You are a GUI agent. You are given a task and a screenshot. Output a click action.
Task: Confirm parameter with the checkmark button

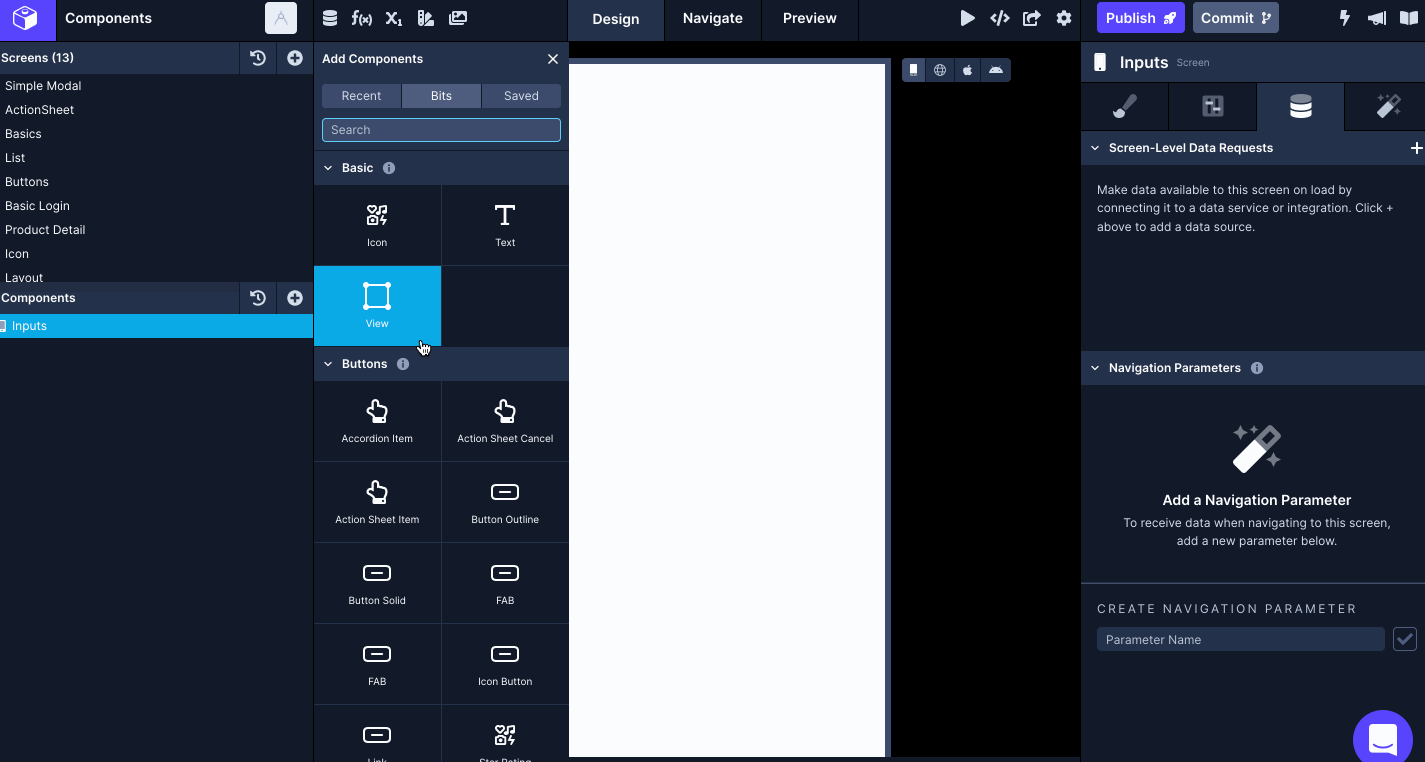1405,639
